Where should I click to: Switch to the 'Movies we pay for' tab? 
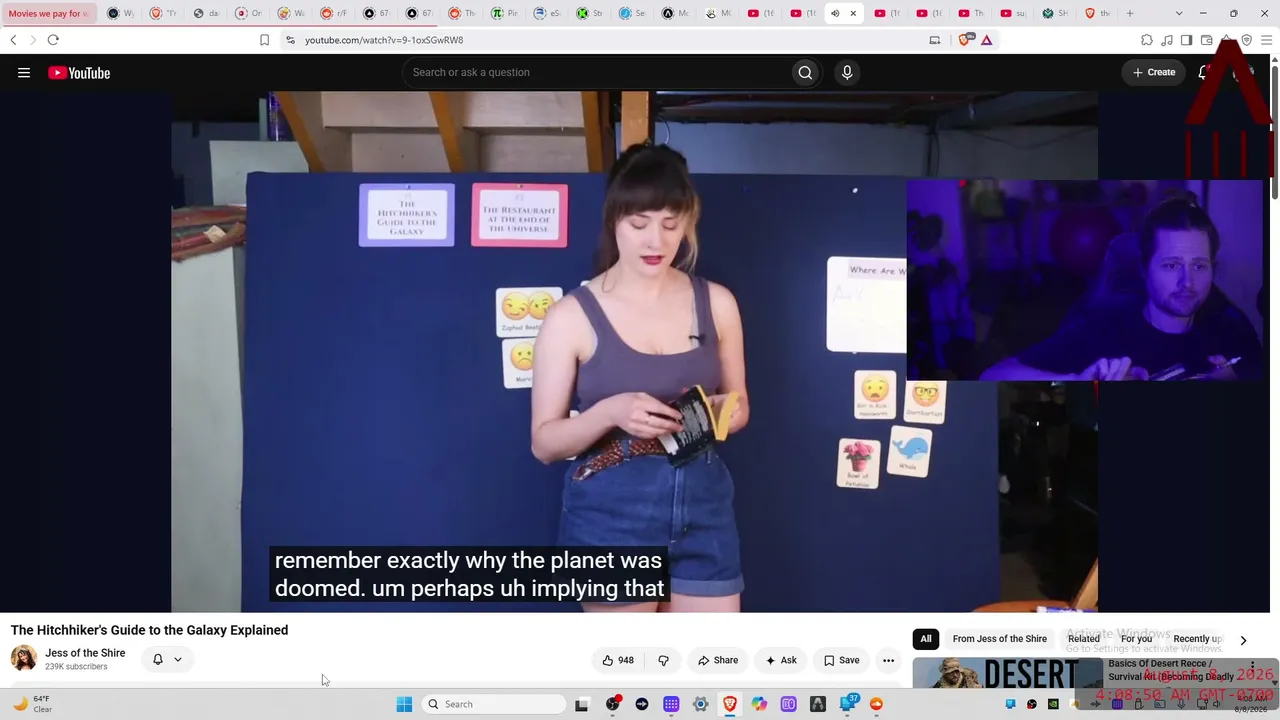(48, 13)
